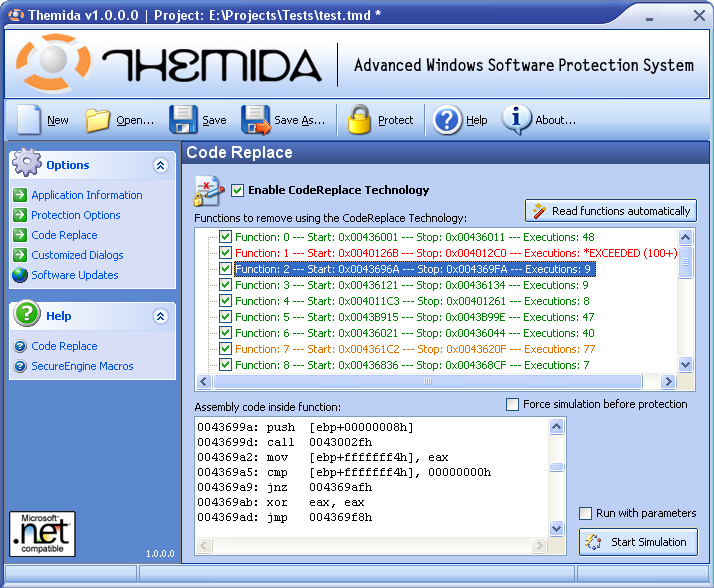Click function list horizontal scrollbar thumb
Image resolution: width=714 pixels, height=588 pixels.
point(428,381)
